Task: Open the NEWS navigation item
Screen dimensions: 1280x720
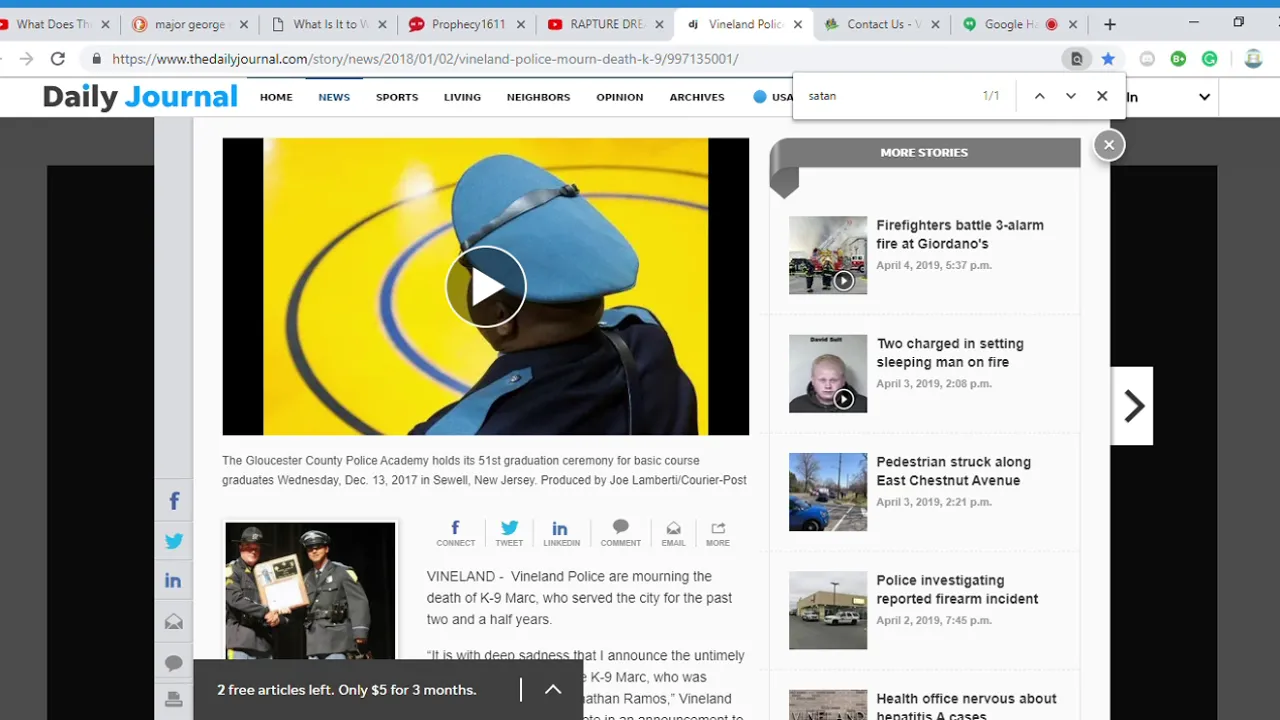Action: [334, 97]
